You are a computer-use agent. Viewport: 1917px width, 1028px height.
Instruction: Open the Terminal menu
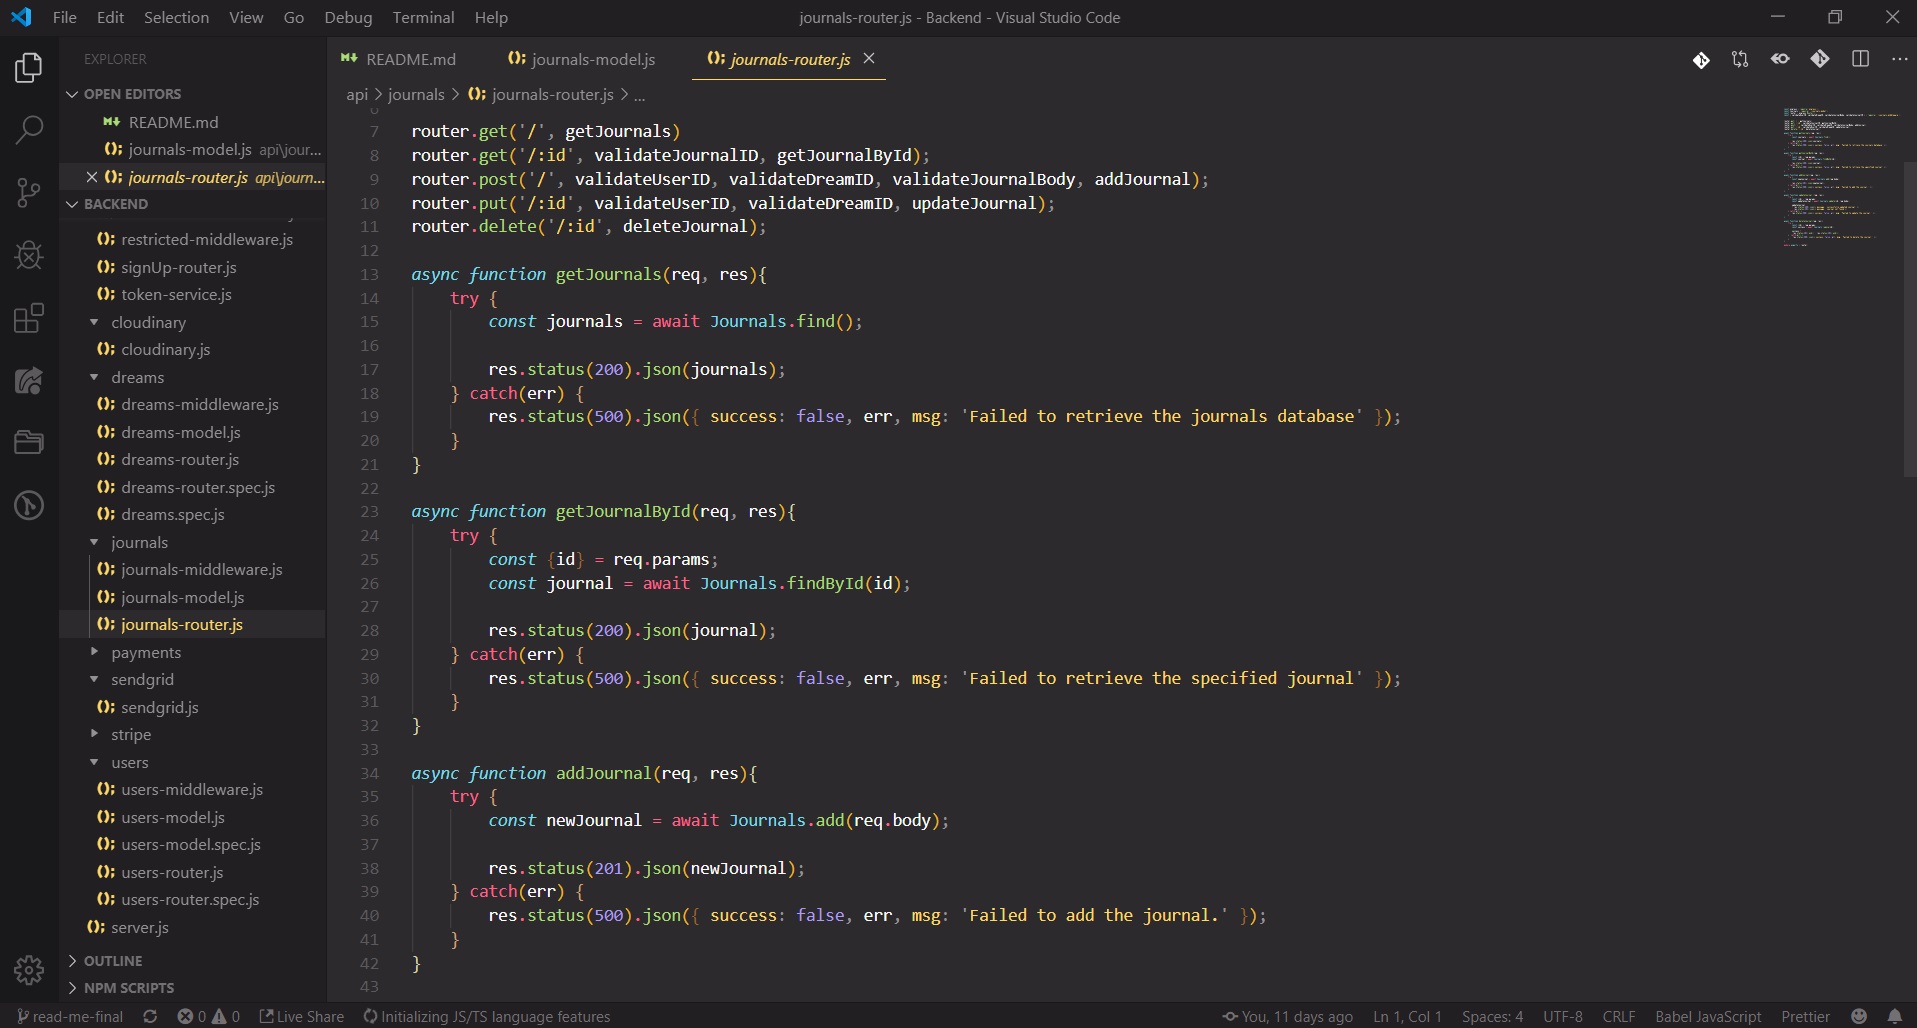click(423, 17)
